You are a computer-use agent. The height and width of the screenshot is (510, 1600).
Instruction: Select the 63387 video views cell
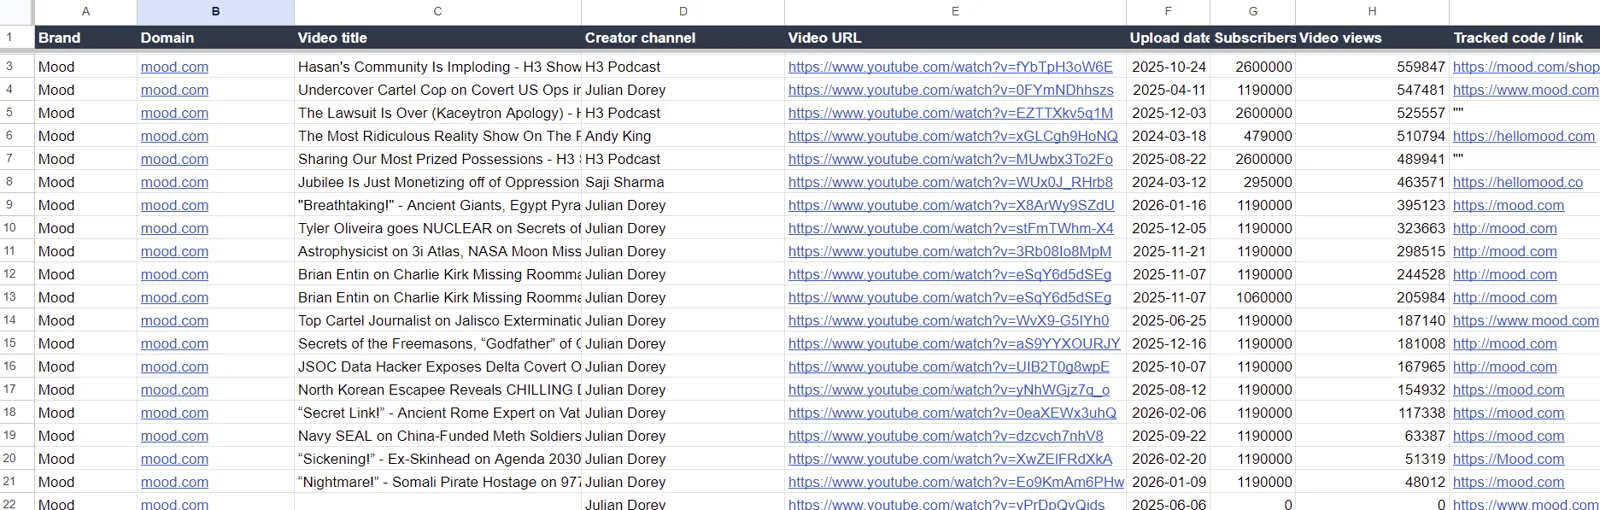tap(1373, 435)
